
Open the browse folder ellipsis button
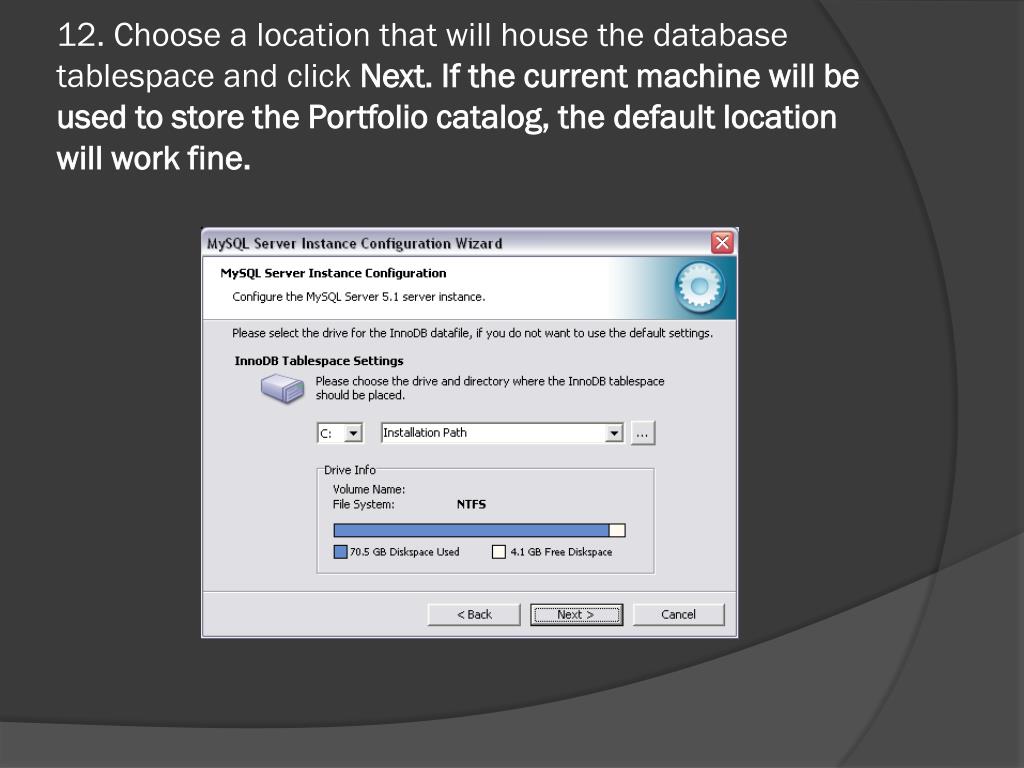pyautogui.click(x=643, y=433)
